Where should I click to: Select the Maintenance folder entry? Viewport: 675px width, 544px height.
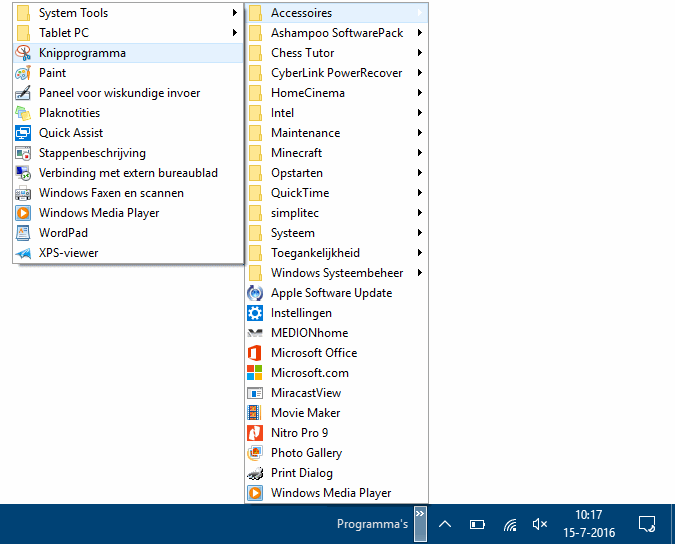coord(337,133)
